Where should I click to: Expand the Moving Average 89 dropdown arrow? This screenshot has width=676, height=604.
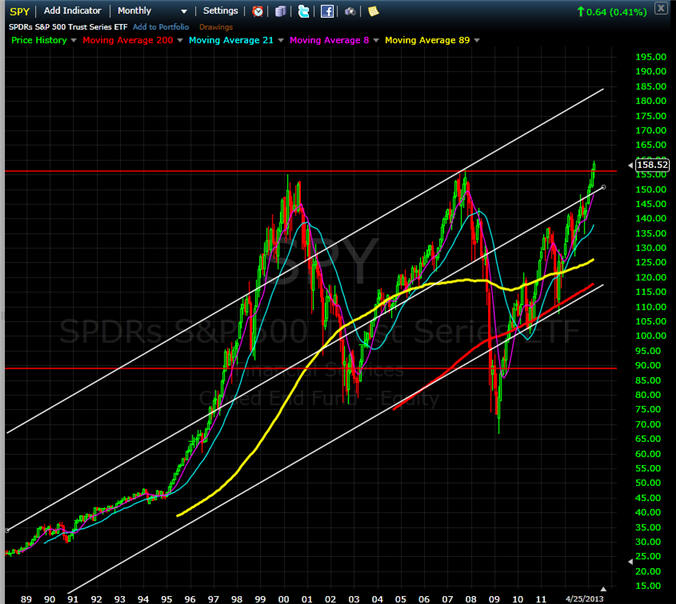coord(477,40)
